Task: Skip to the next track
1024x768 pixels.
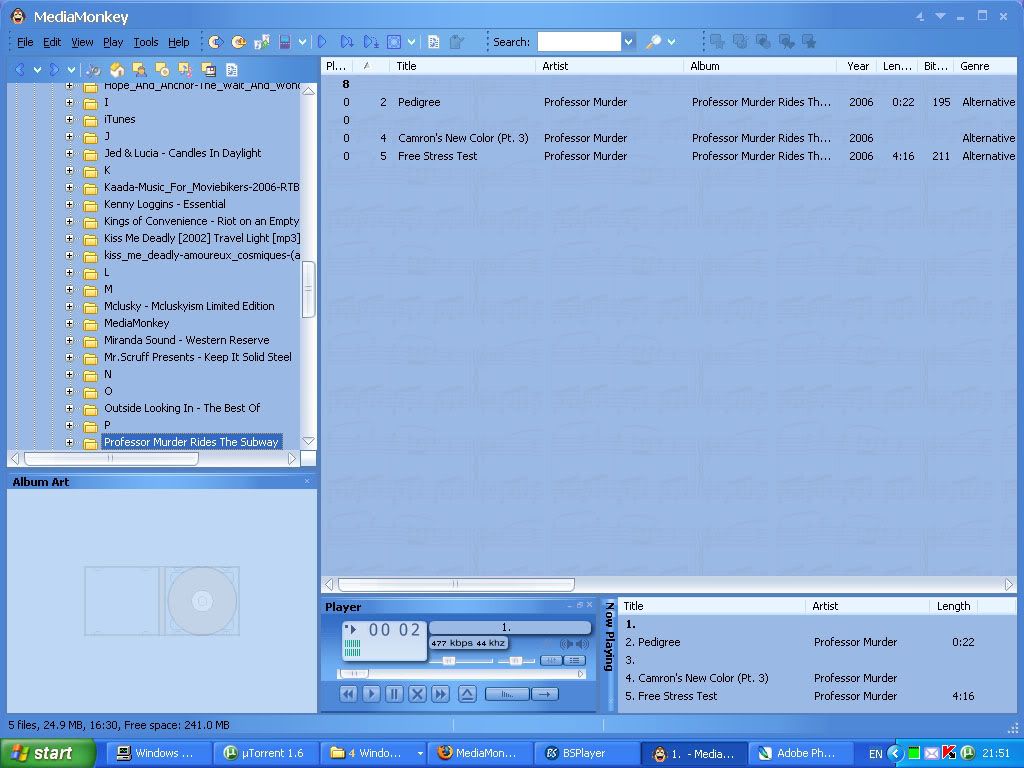Action: (x=440, y=694)
